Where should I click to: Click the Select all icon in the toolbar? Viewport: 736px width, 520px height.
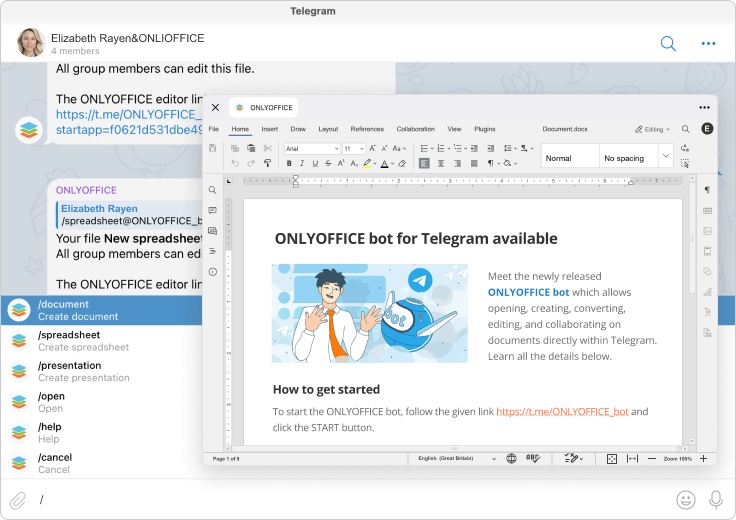click(x=685, y=163)
